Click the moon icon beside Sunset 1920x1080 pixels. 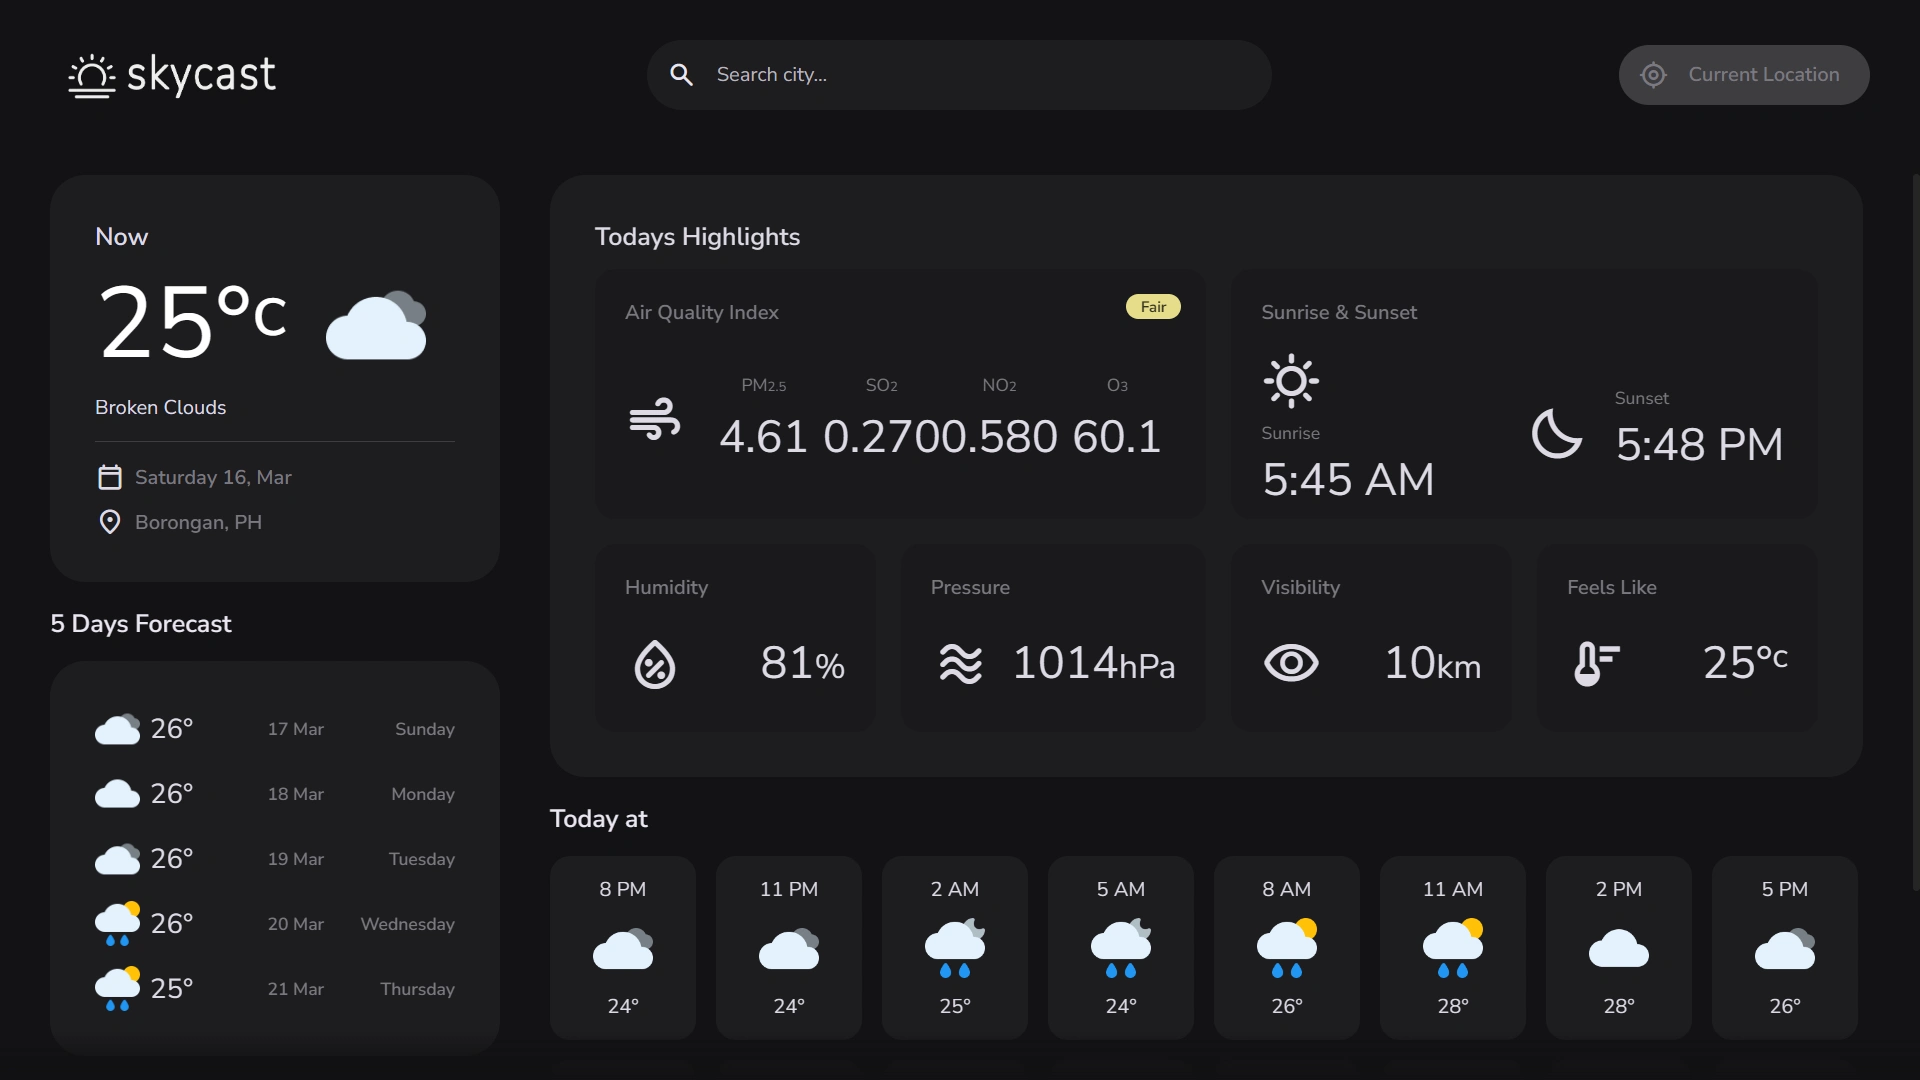coord(1557,434)
